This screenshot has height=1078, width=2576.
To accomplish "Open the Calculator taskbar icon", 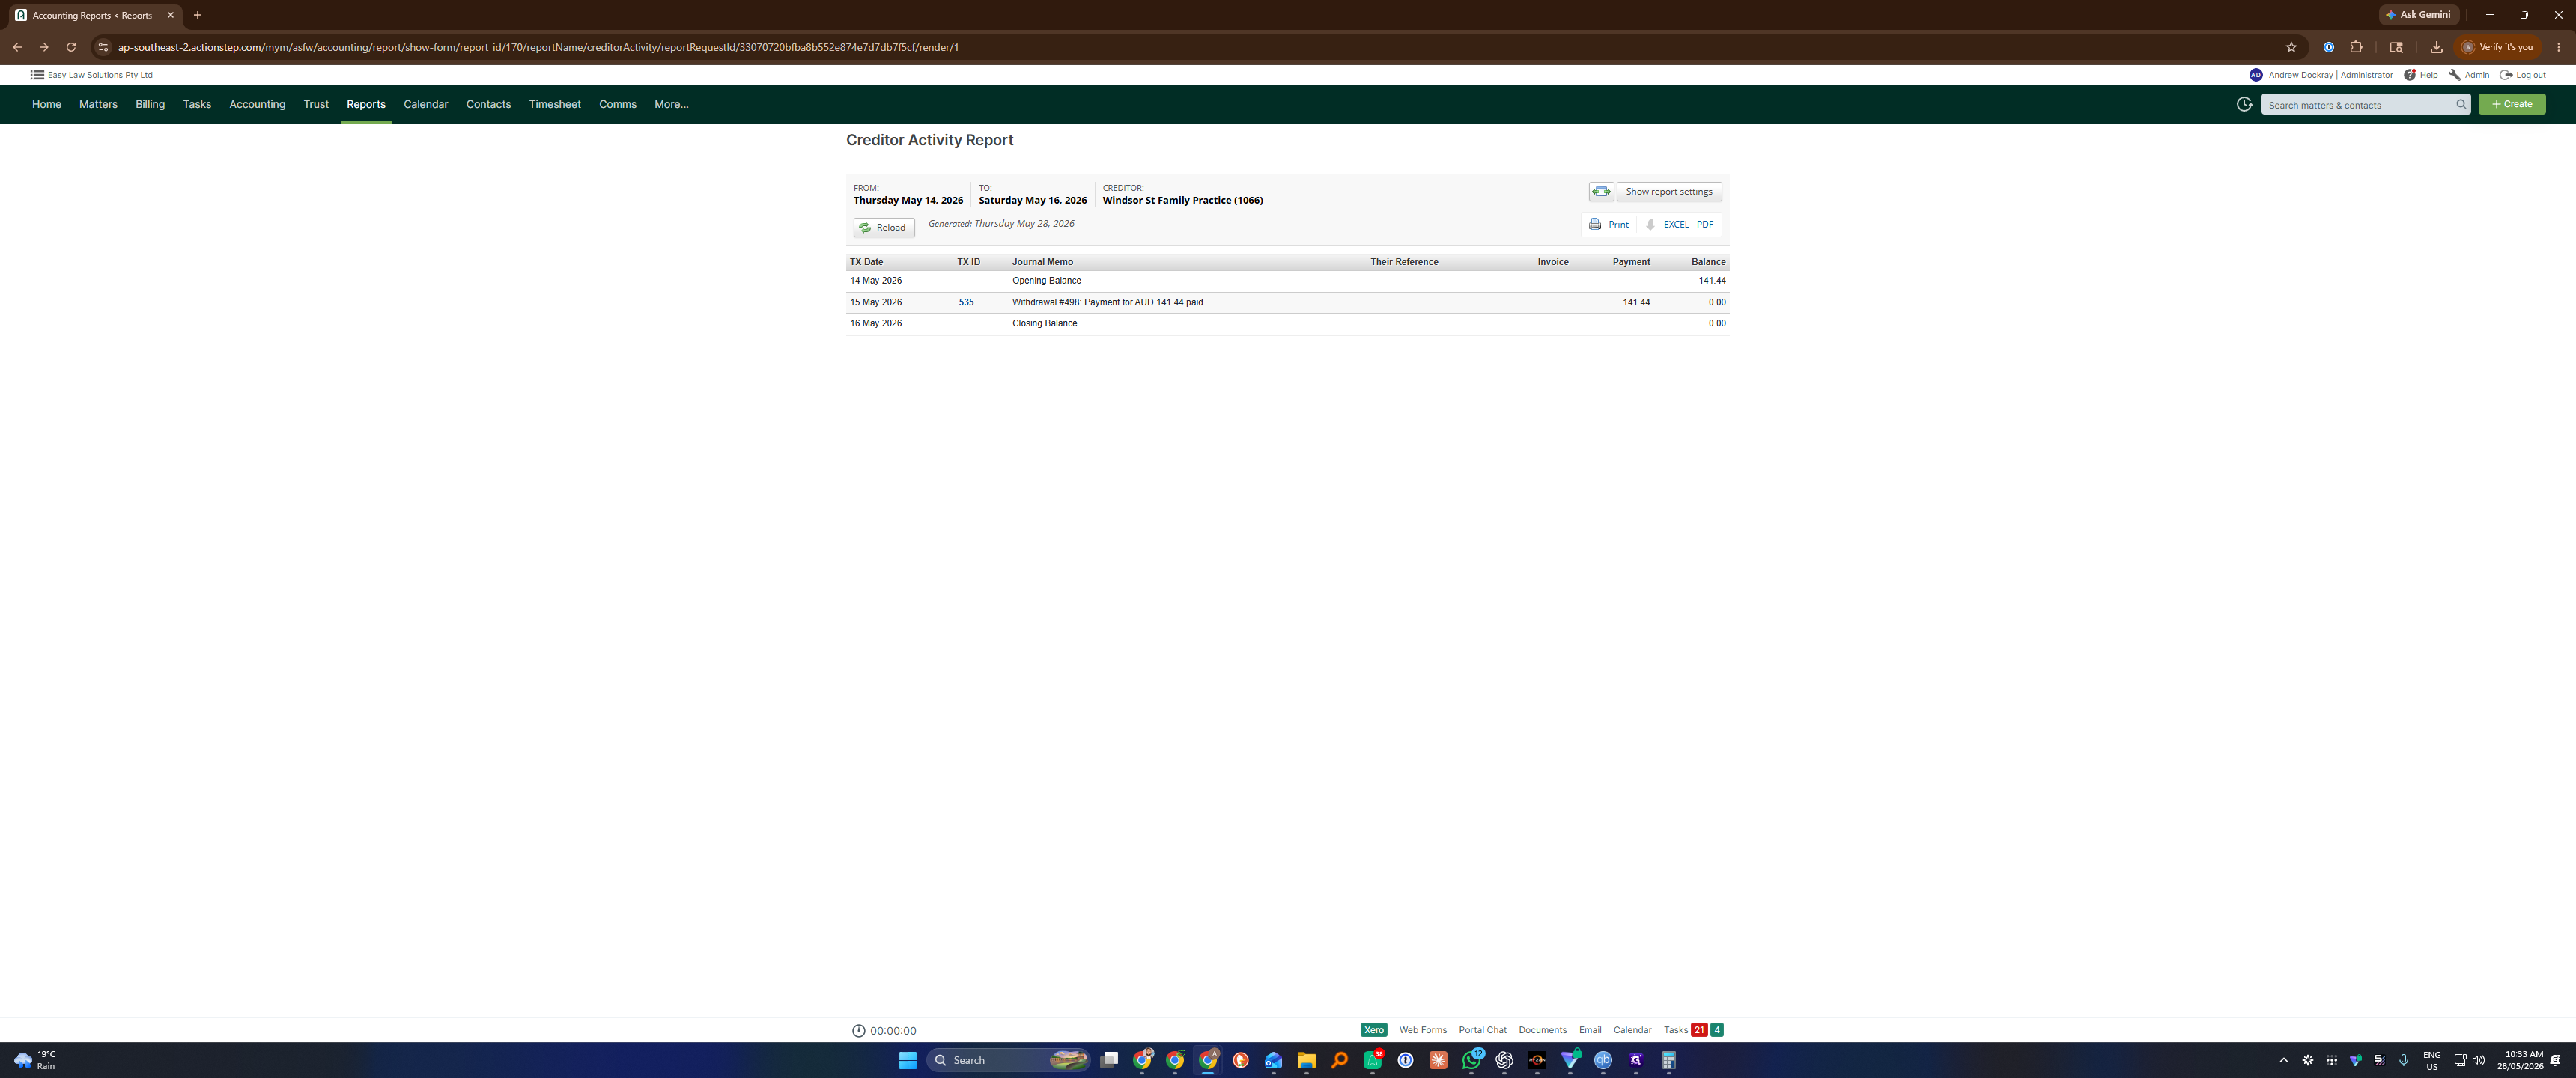I will (x=1669, y=1060).
